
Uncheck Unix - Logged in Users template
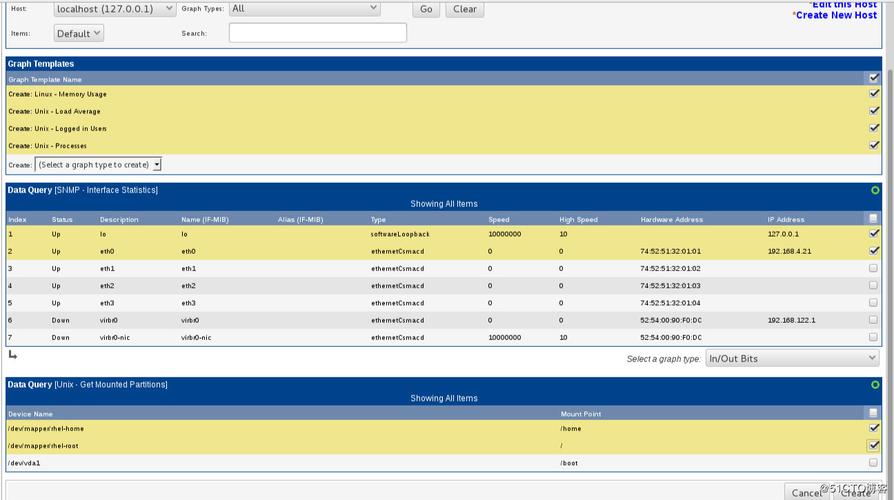coord(873,128)
